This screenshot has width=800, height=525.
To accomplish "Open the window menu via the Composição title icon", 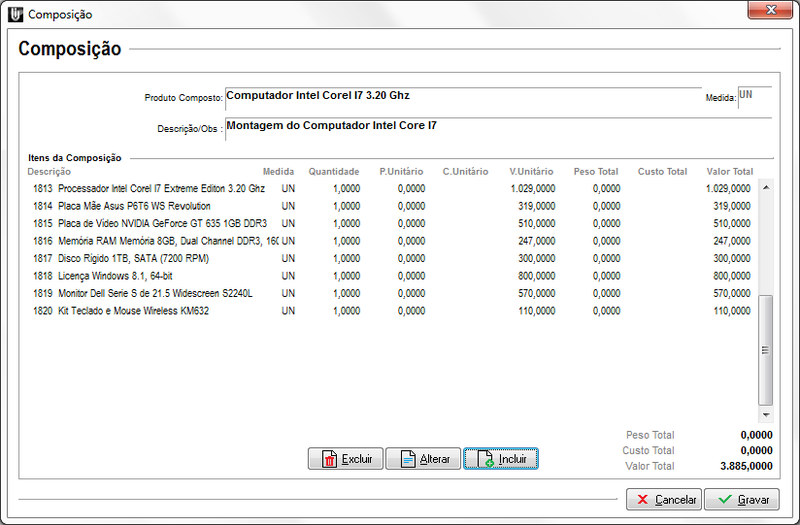I will (15, 14).
